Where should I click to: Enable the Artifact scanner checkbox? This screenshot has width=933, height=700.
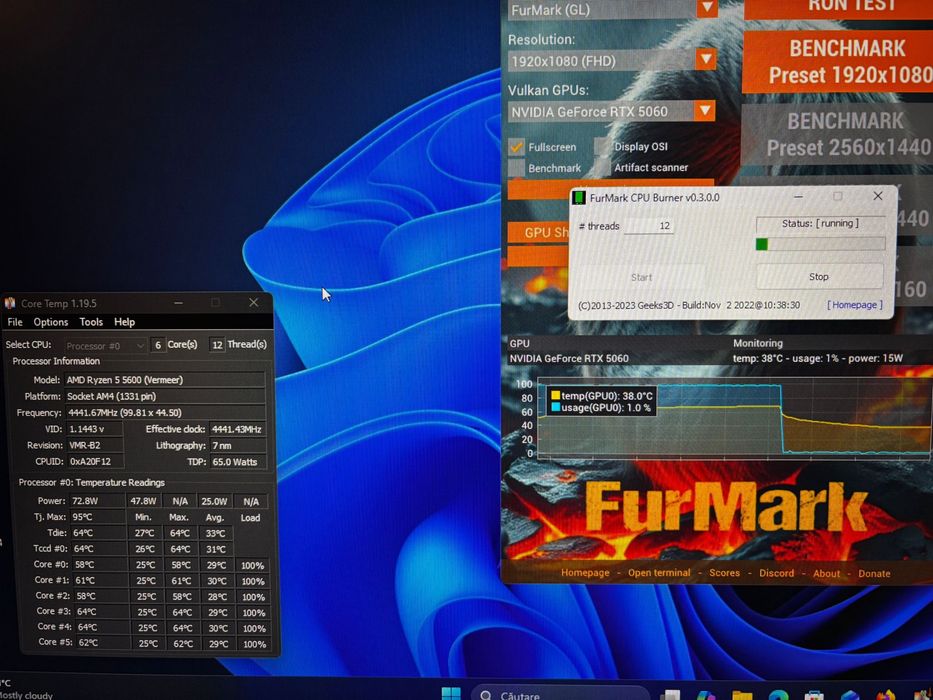click(x=602, y=168)
